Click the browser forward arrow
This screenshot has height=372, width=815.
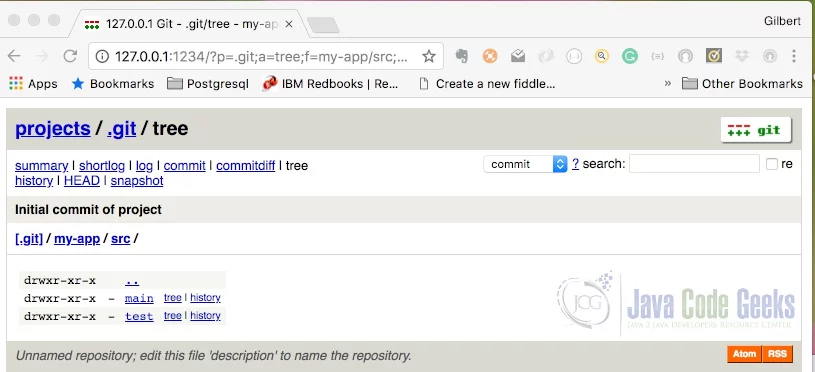[x=42, y=56]
